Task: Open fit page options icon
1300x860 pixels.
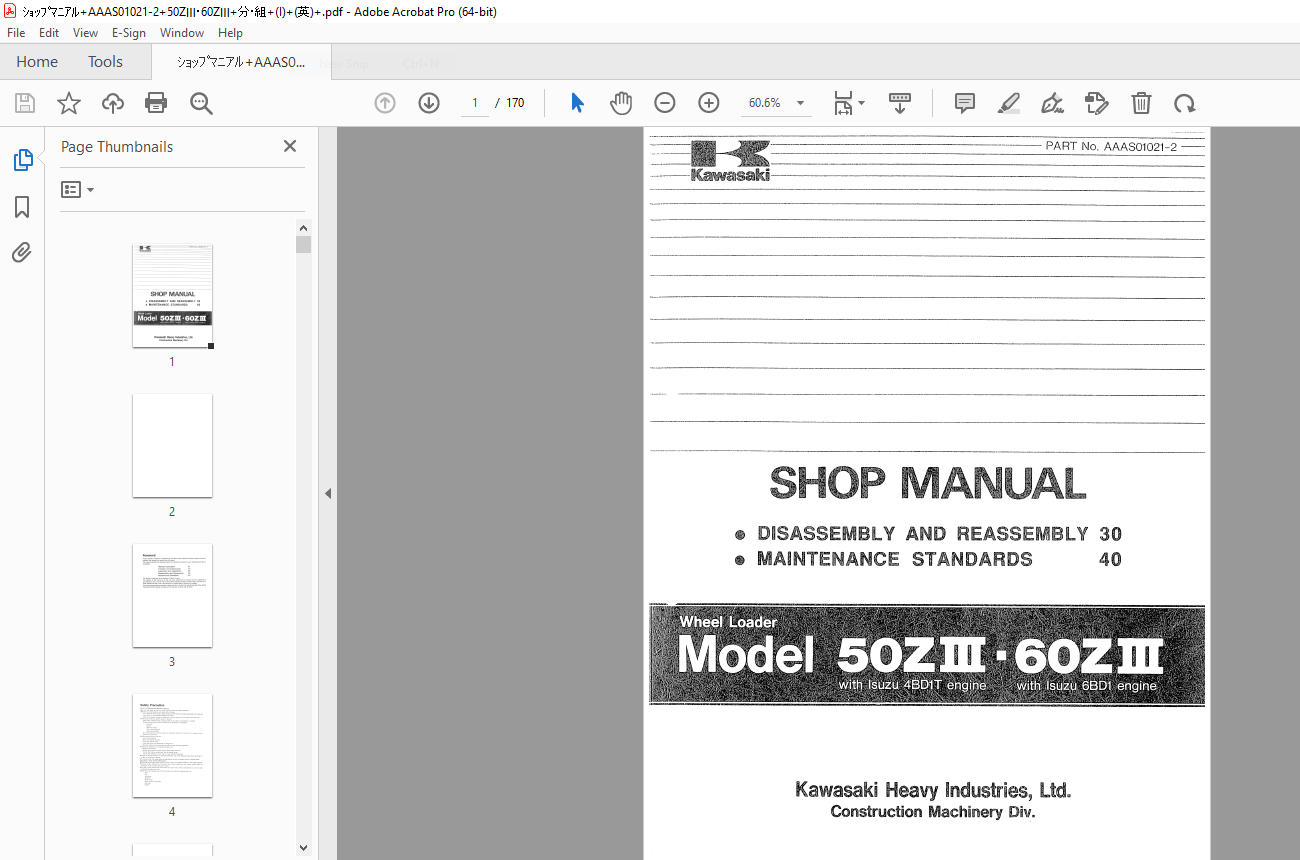Action: 844,103
